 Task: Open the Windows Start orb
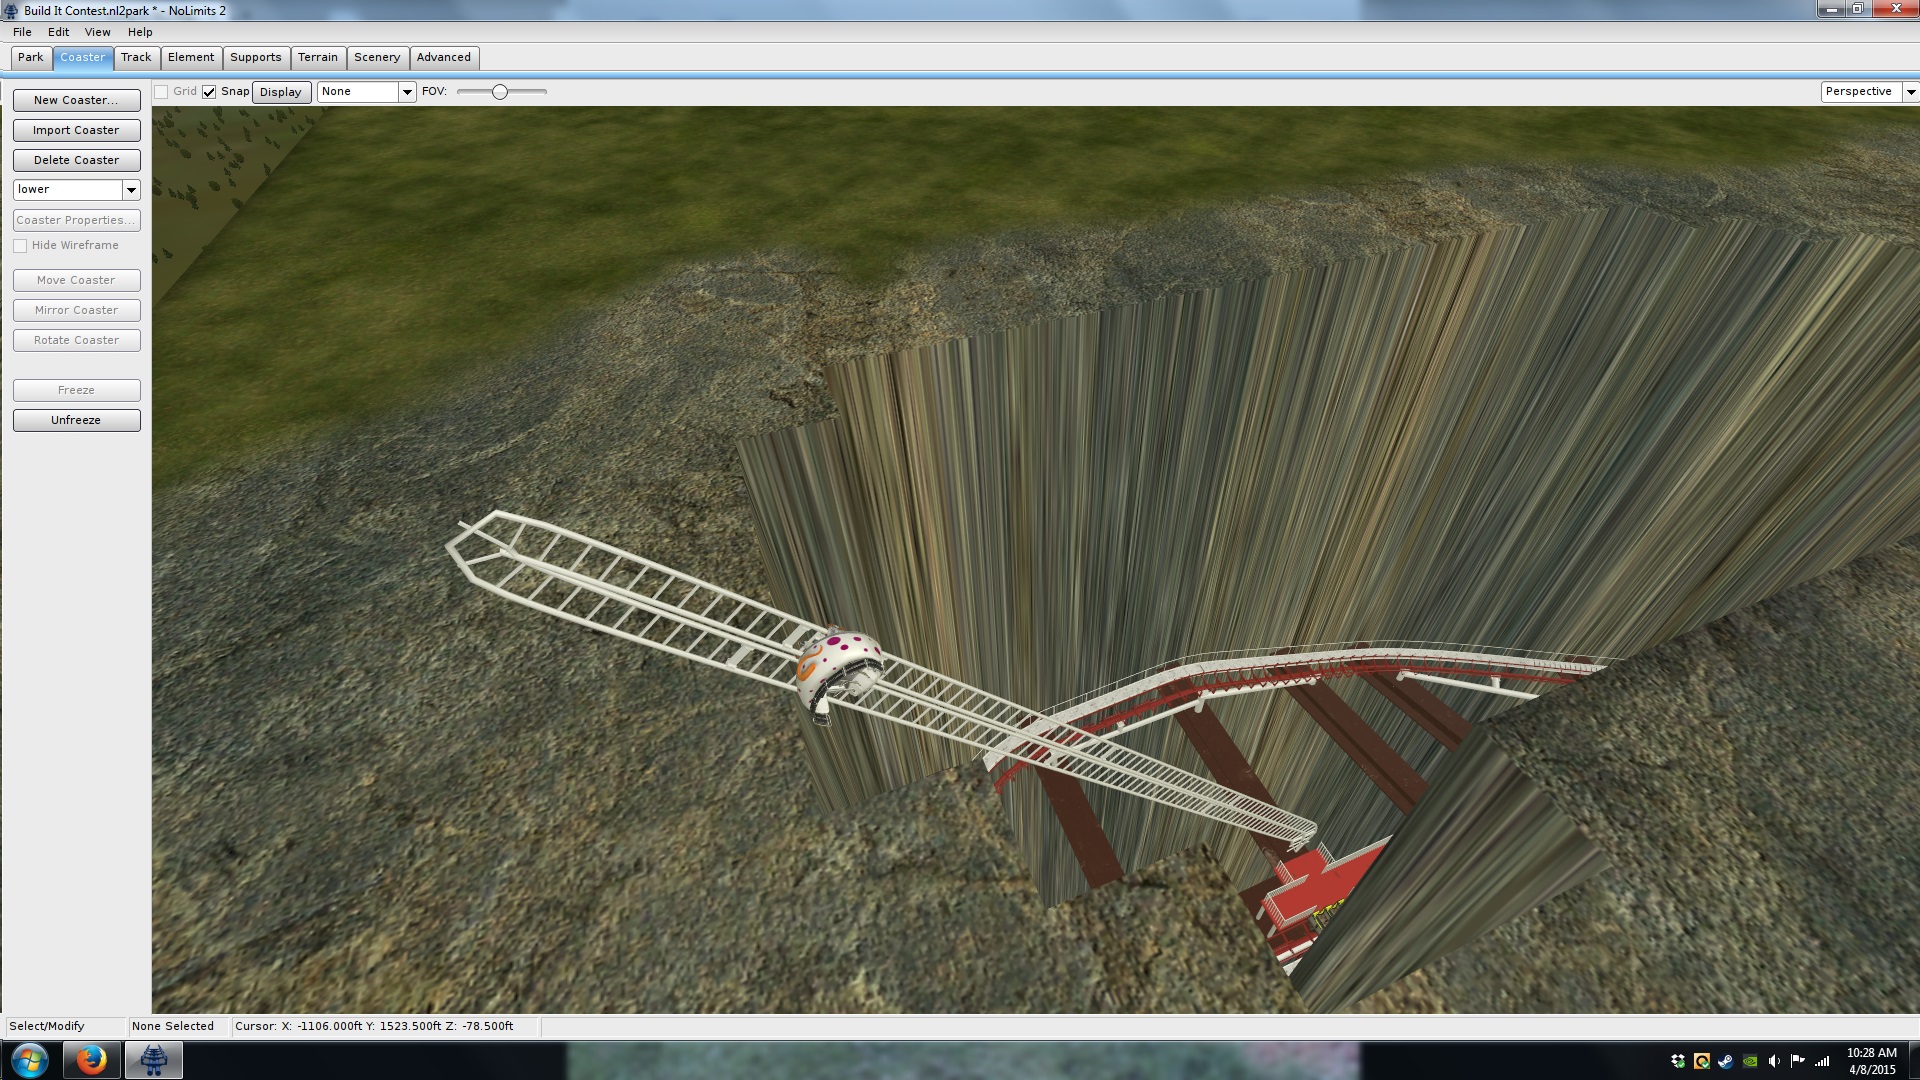tap(29, 1060)
